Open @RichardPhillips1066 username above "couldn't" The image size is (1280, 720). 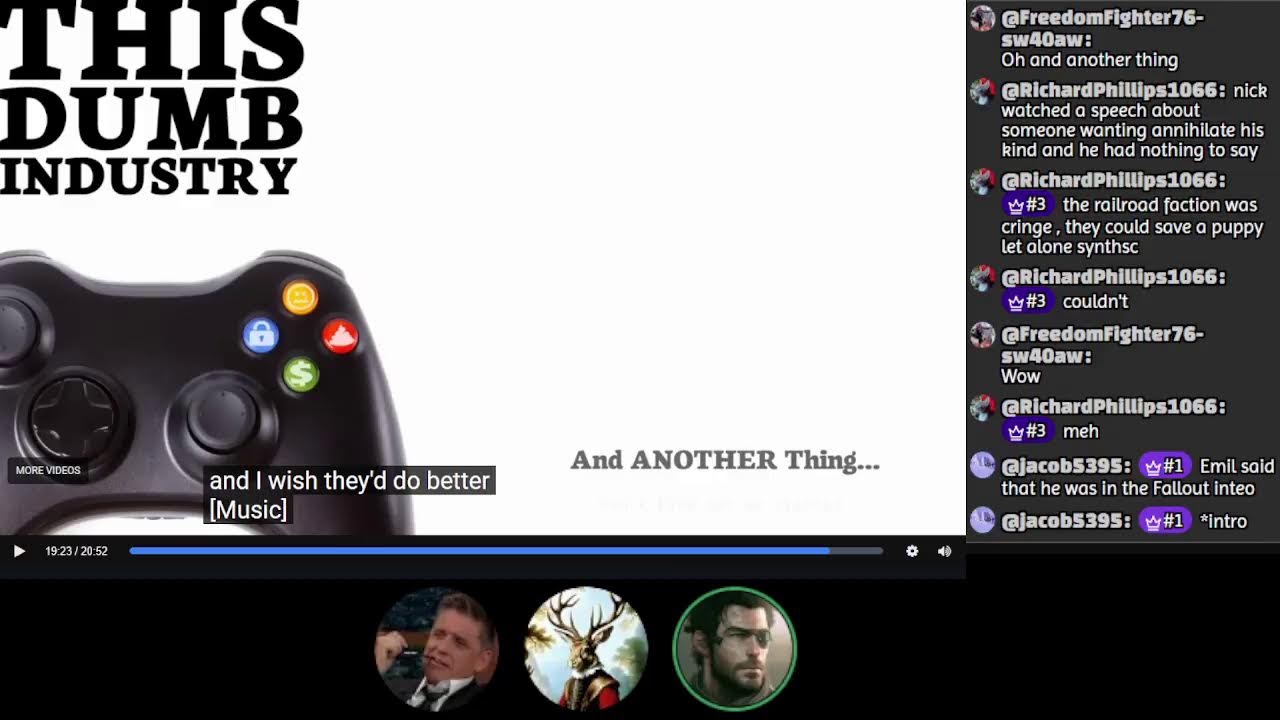coord(1113,277)
